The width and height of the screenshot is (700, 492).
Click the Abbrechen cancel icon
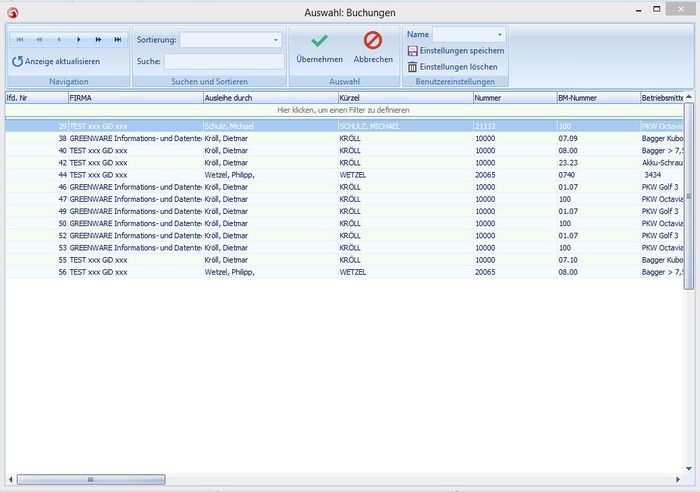tap(373, 40)
